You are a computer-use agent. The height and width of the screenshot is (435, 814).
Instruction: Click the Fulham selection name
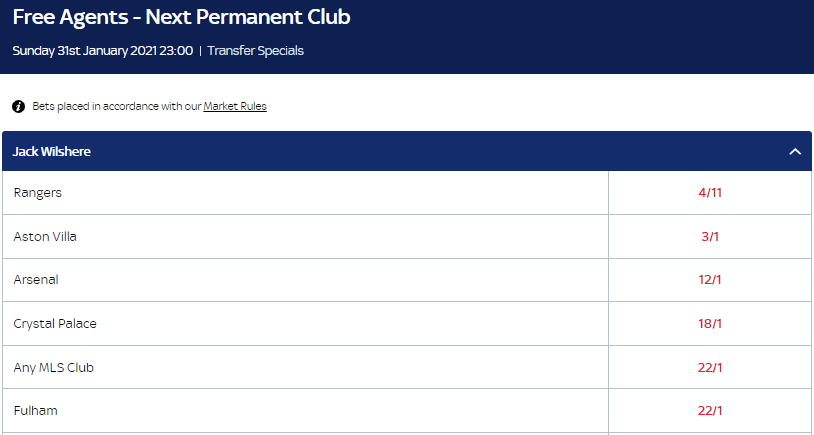34,411
